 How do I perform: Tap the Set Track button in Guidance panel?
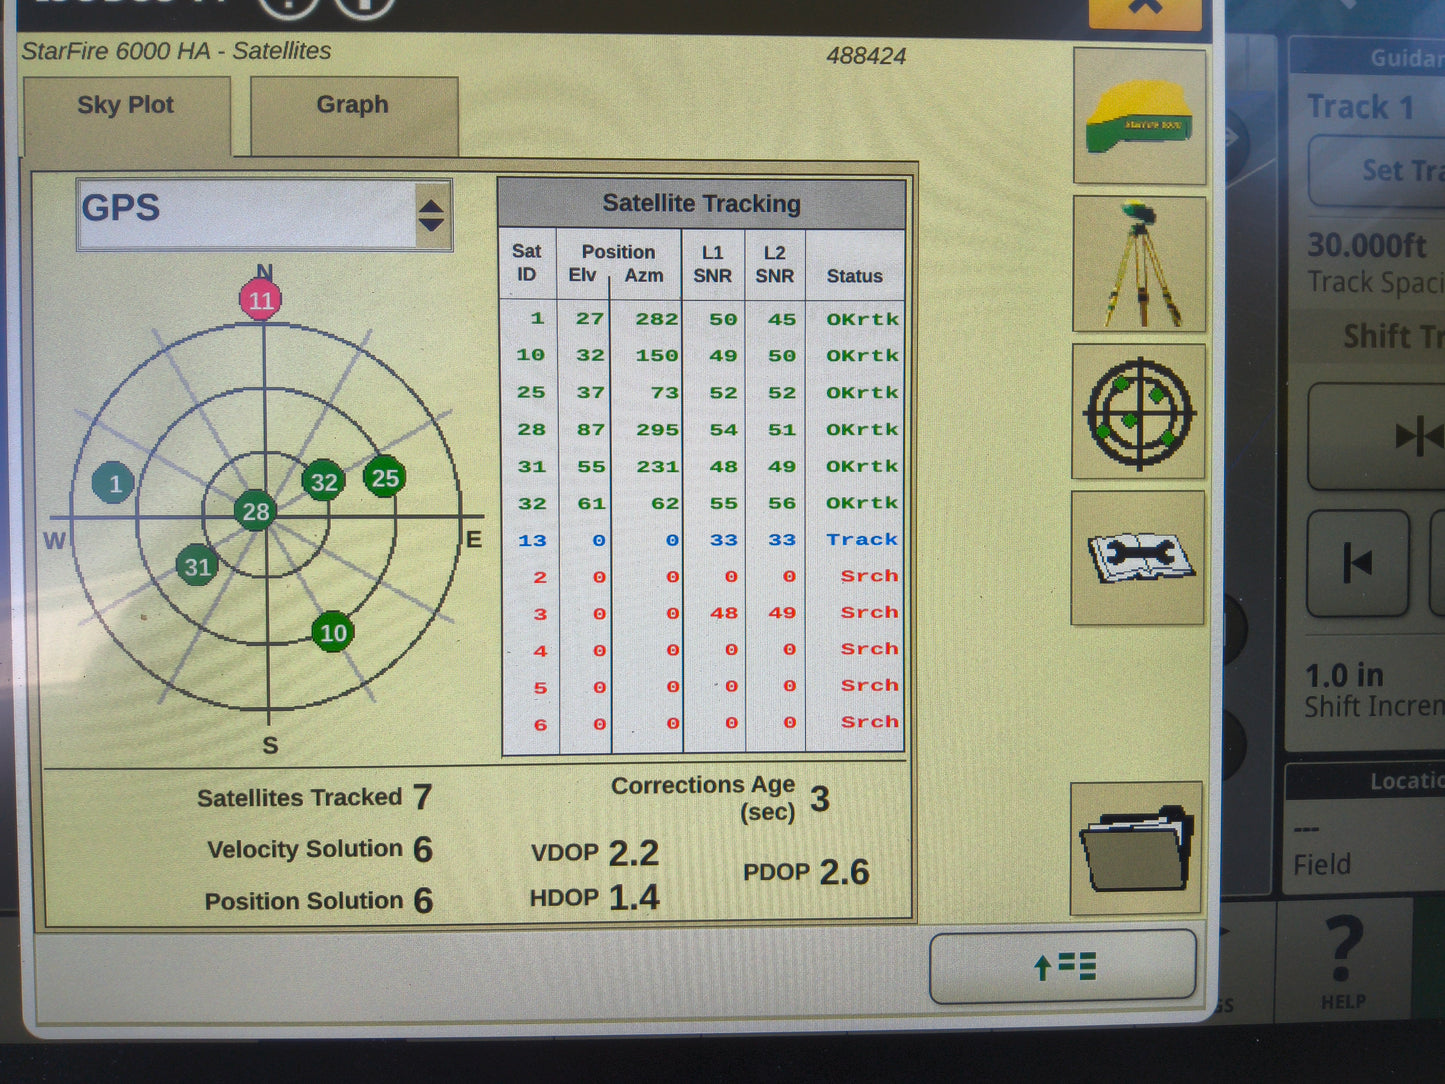(x=1378, y=171)
